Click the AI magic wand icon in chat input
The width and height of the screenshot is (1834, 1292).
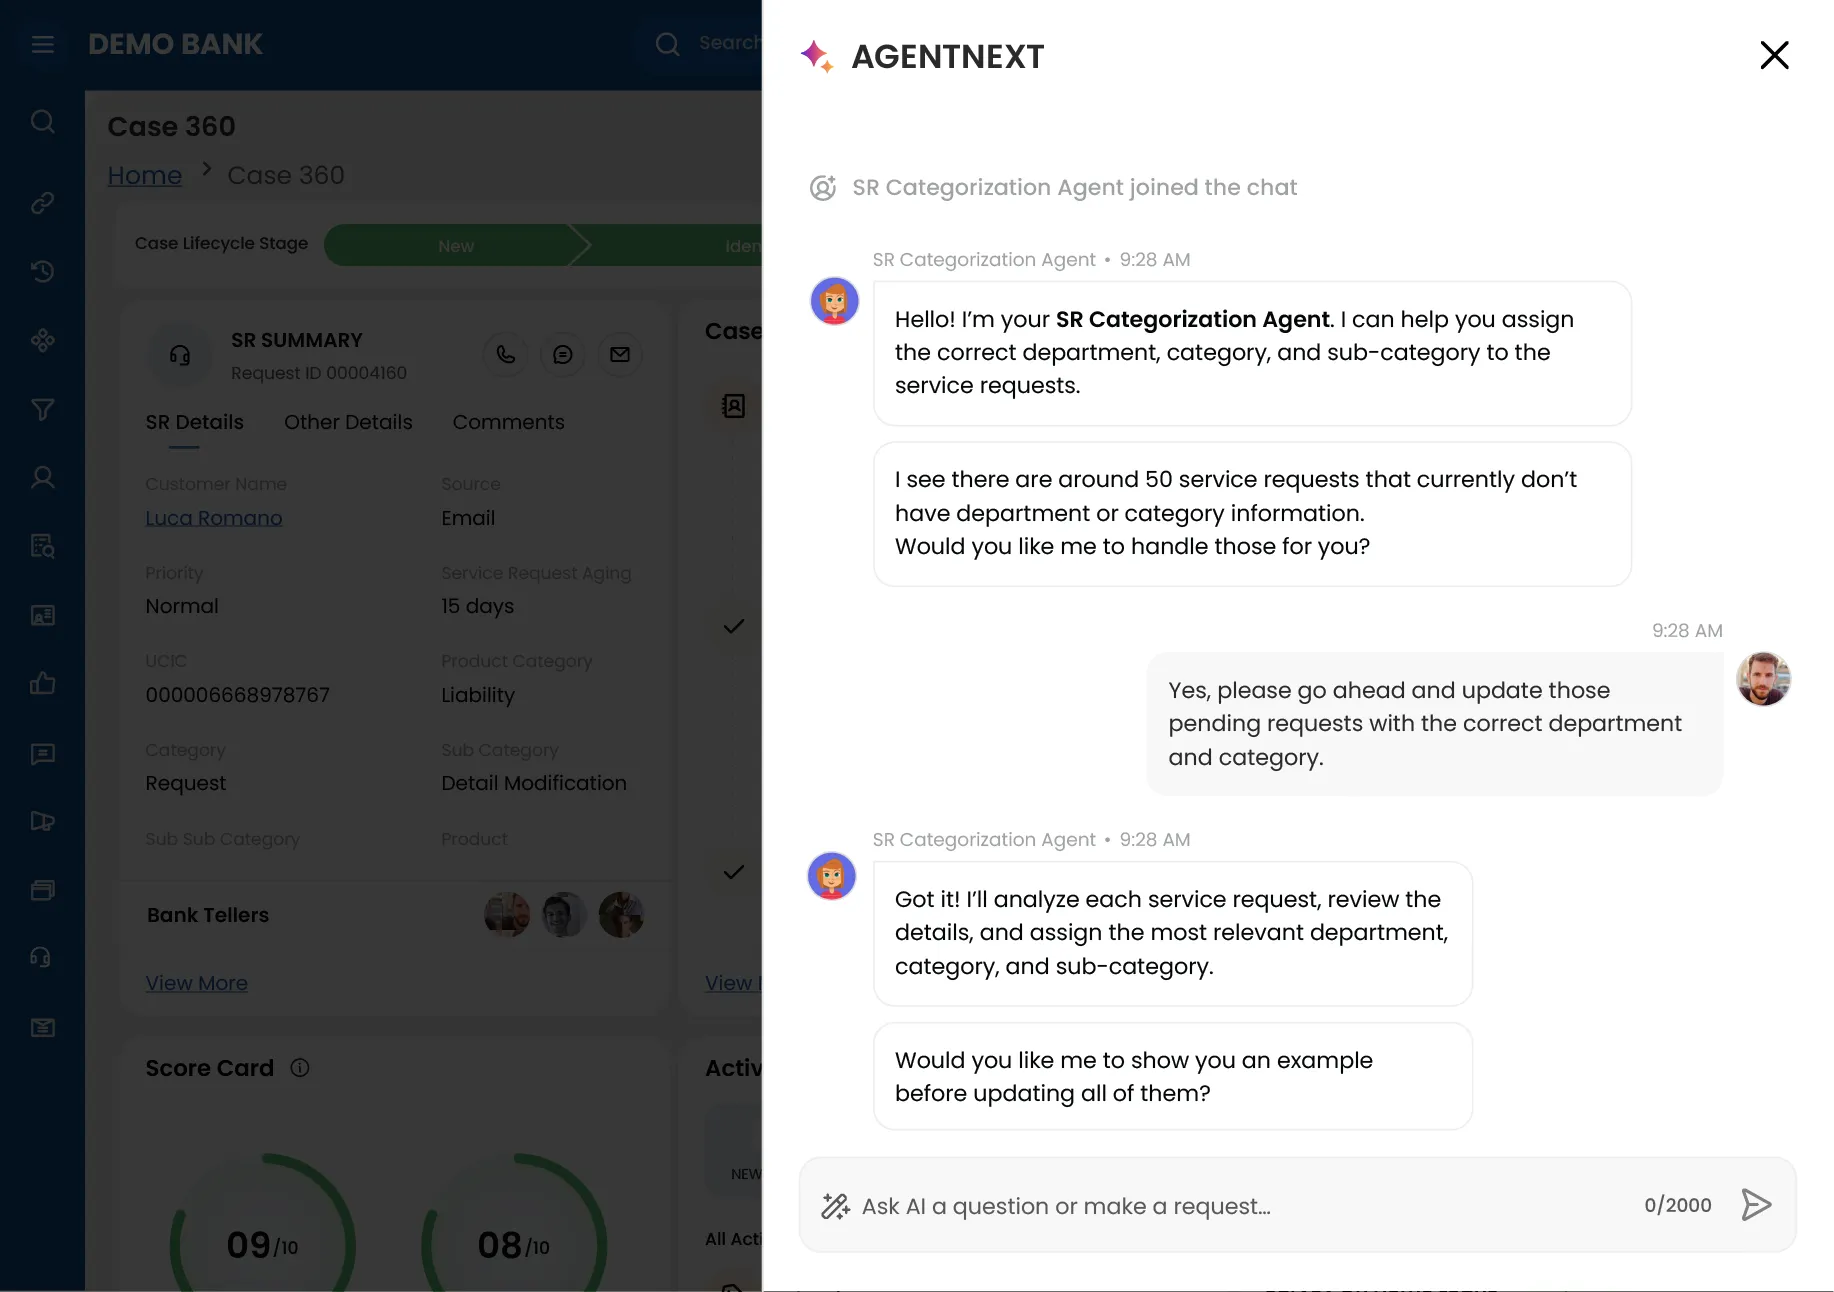[x=835, y=1206]
